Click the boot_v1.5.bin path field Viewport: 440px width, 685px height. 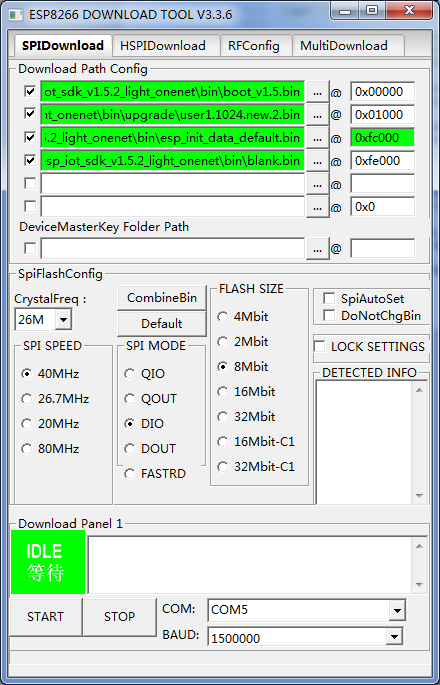[173, 92]
